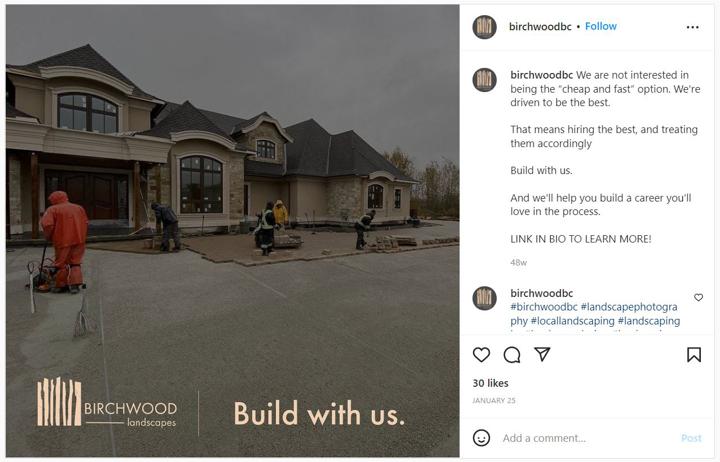720x462 pixels.
Task: Like the hashtag comment's small heart
Action: (x=698, y=298)
